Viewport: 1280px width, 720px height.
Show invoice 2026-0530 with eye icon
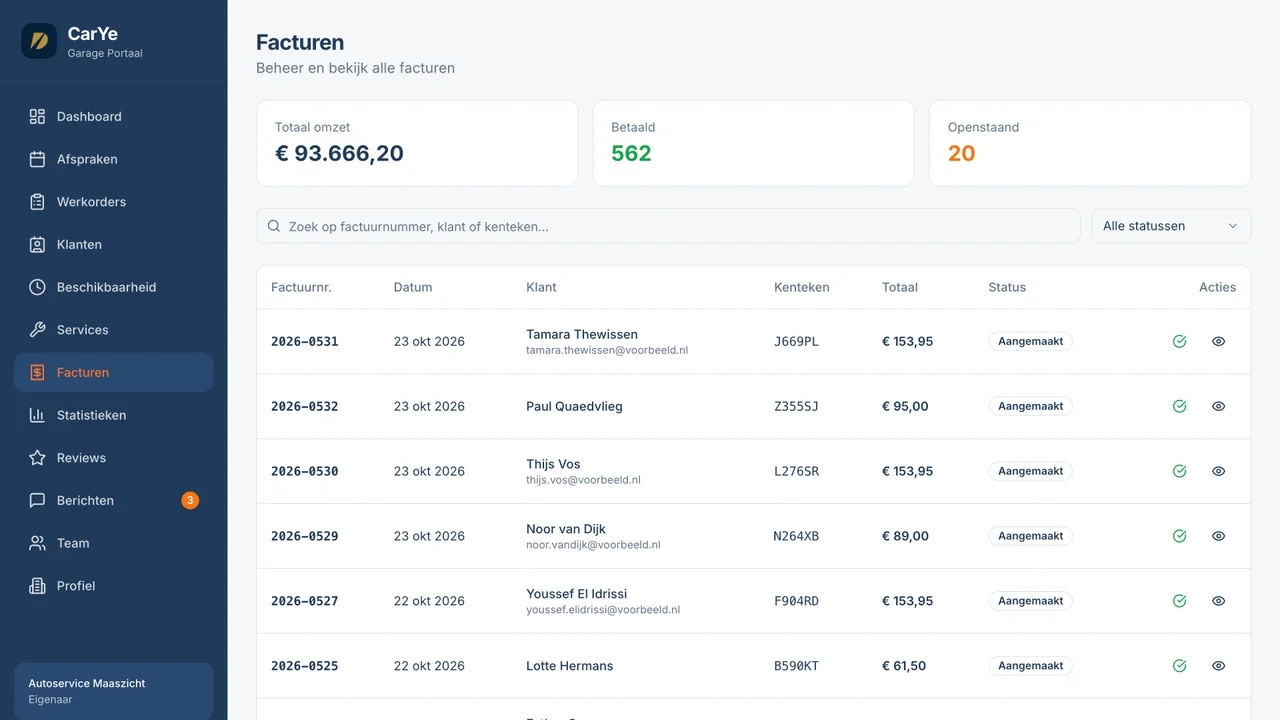(1218, 471)
